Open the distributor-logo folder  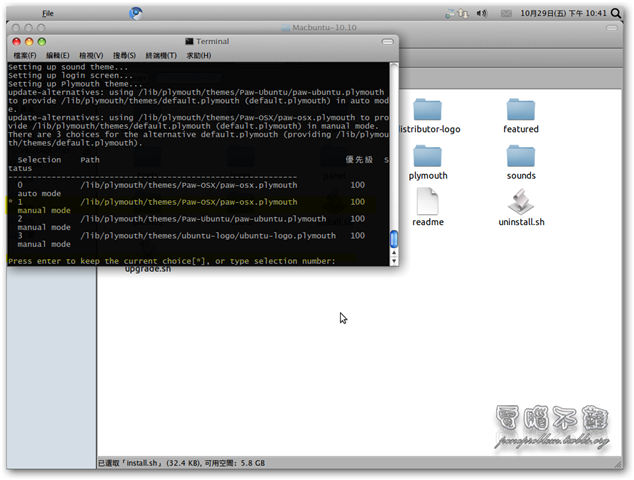430,111
